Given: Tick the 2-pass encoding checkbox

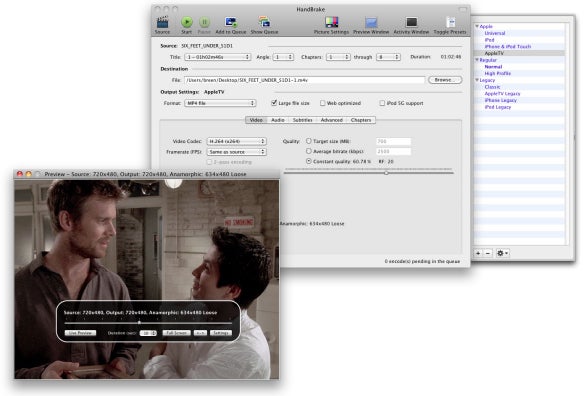Looking at the screenshot, I should tap(209, 162).
